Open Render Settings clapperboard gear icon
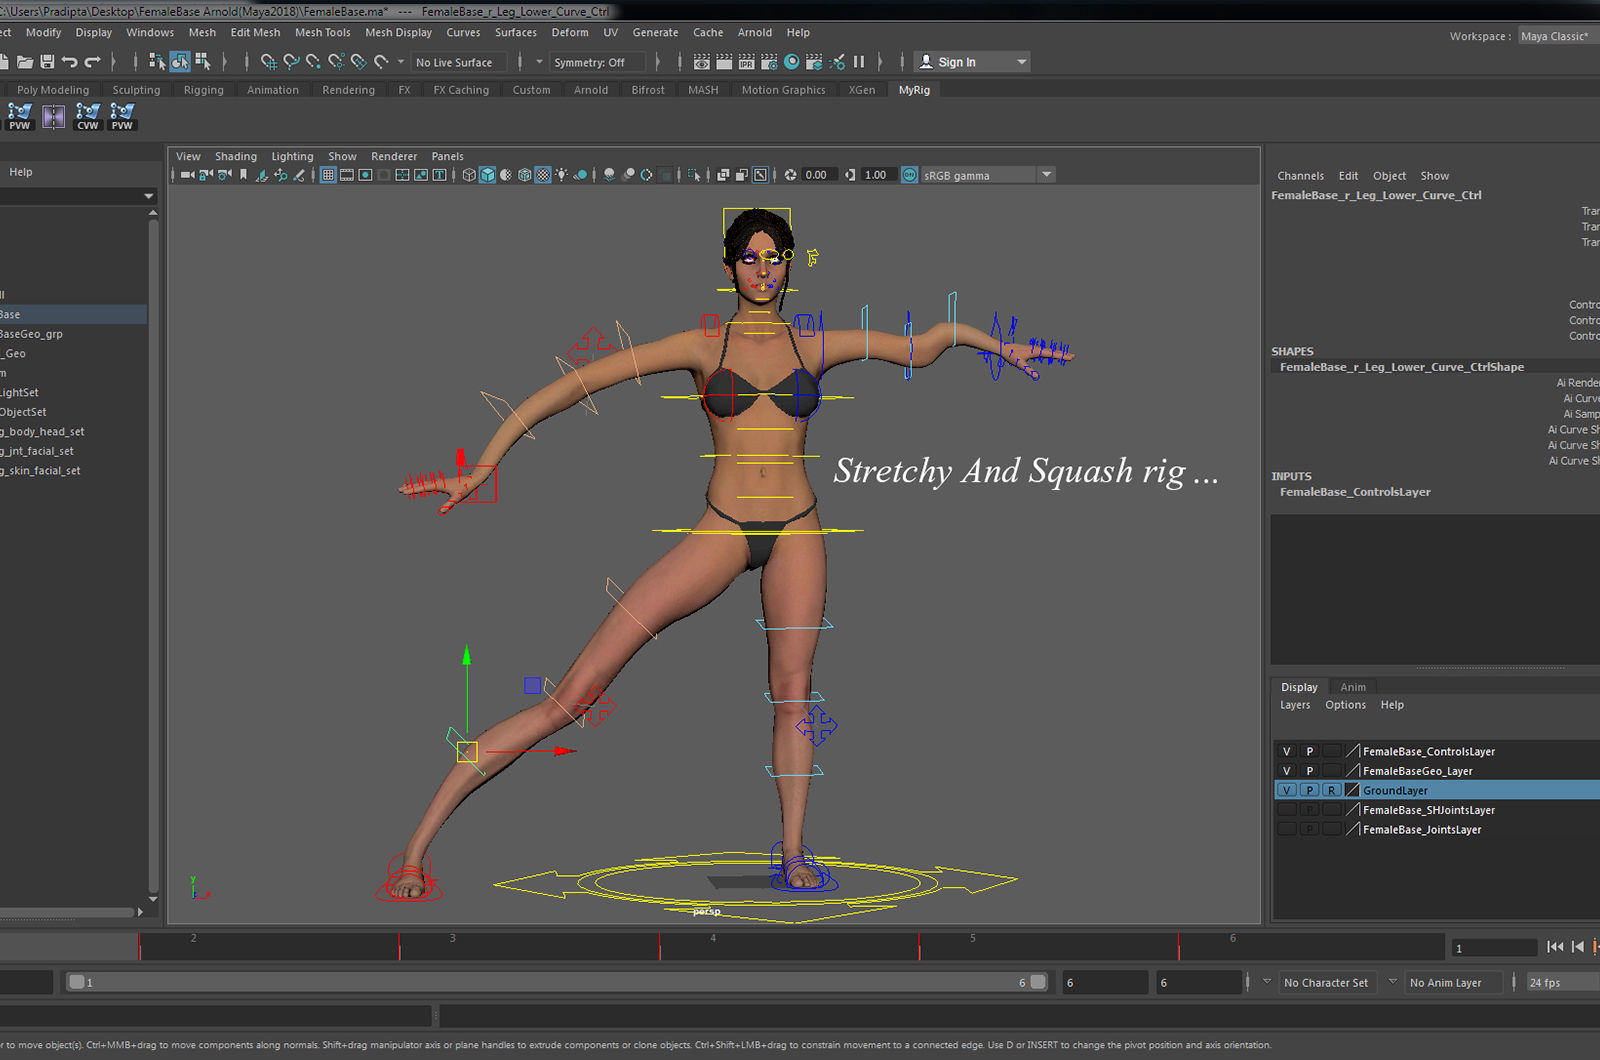 coord(769,62)
